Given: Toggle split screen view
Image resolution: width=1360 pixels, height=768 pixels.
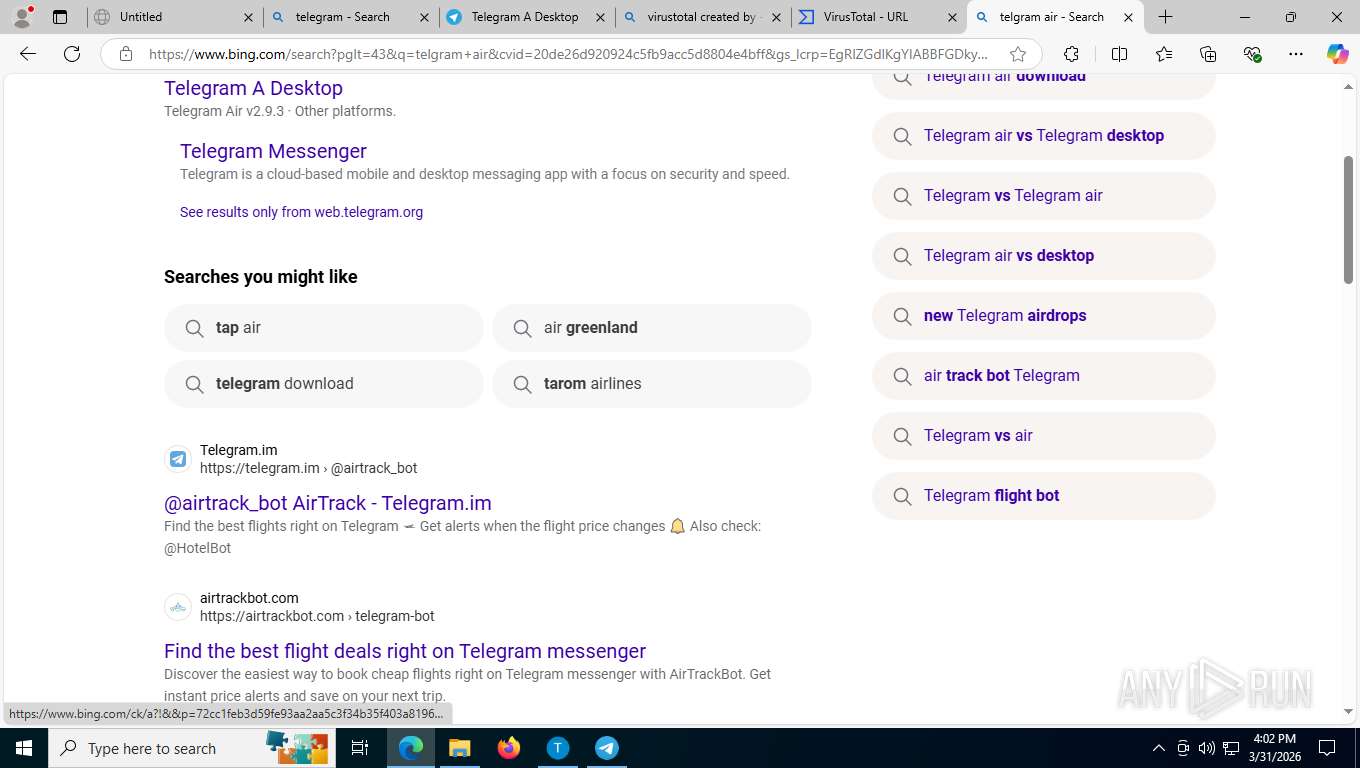Looking at the screenshot, I should coord(1119,54).
